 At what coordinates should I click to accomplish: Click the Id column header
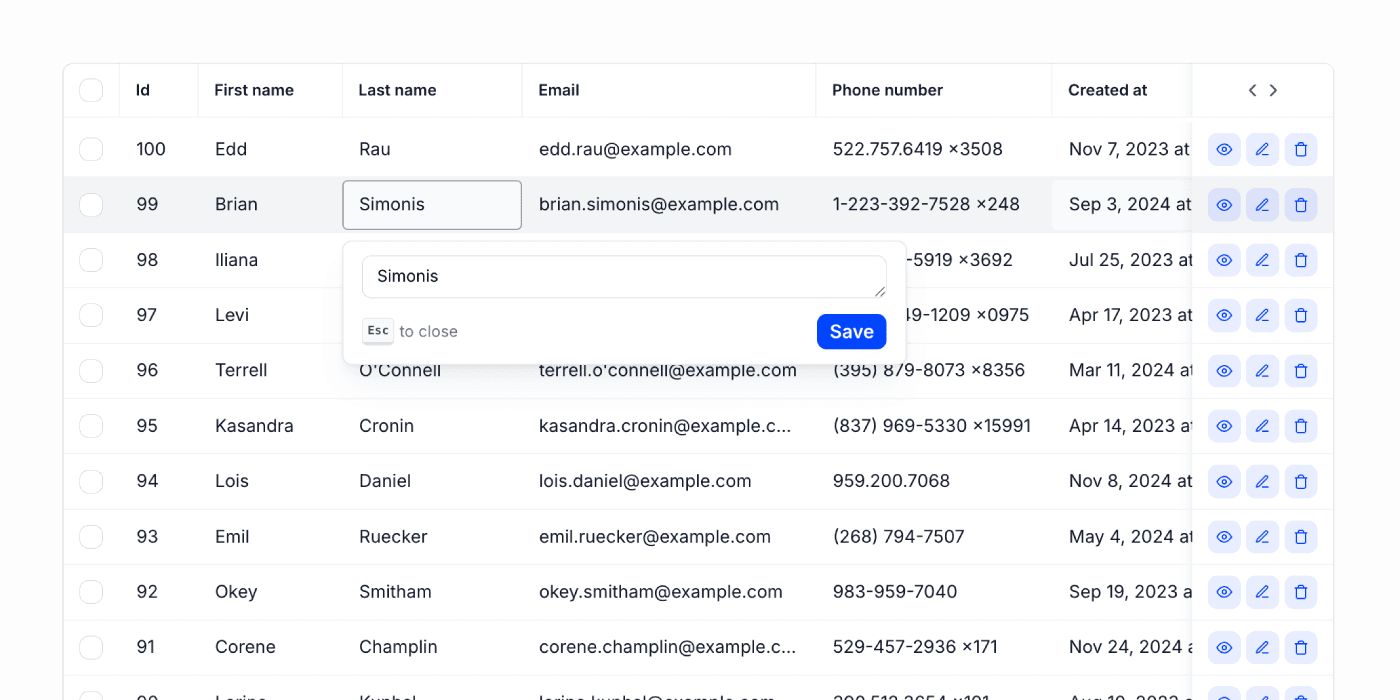pyautogui.click(x=159, y=90)
